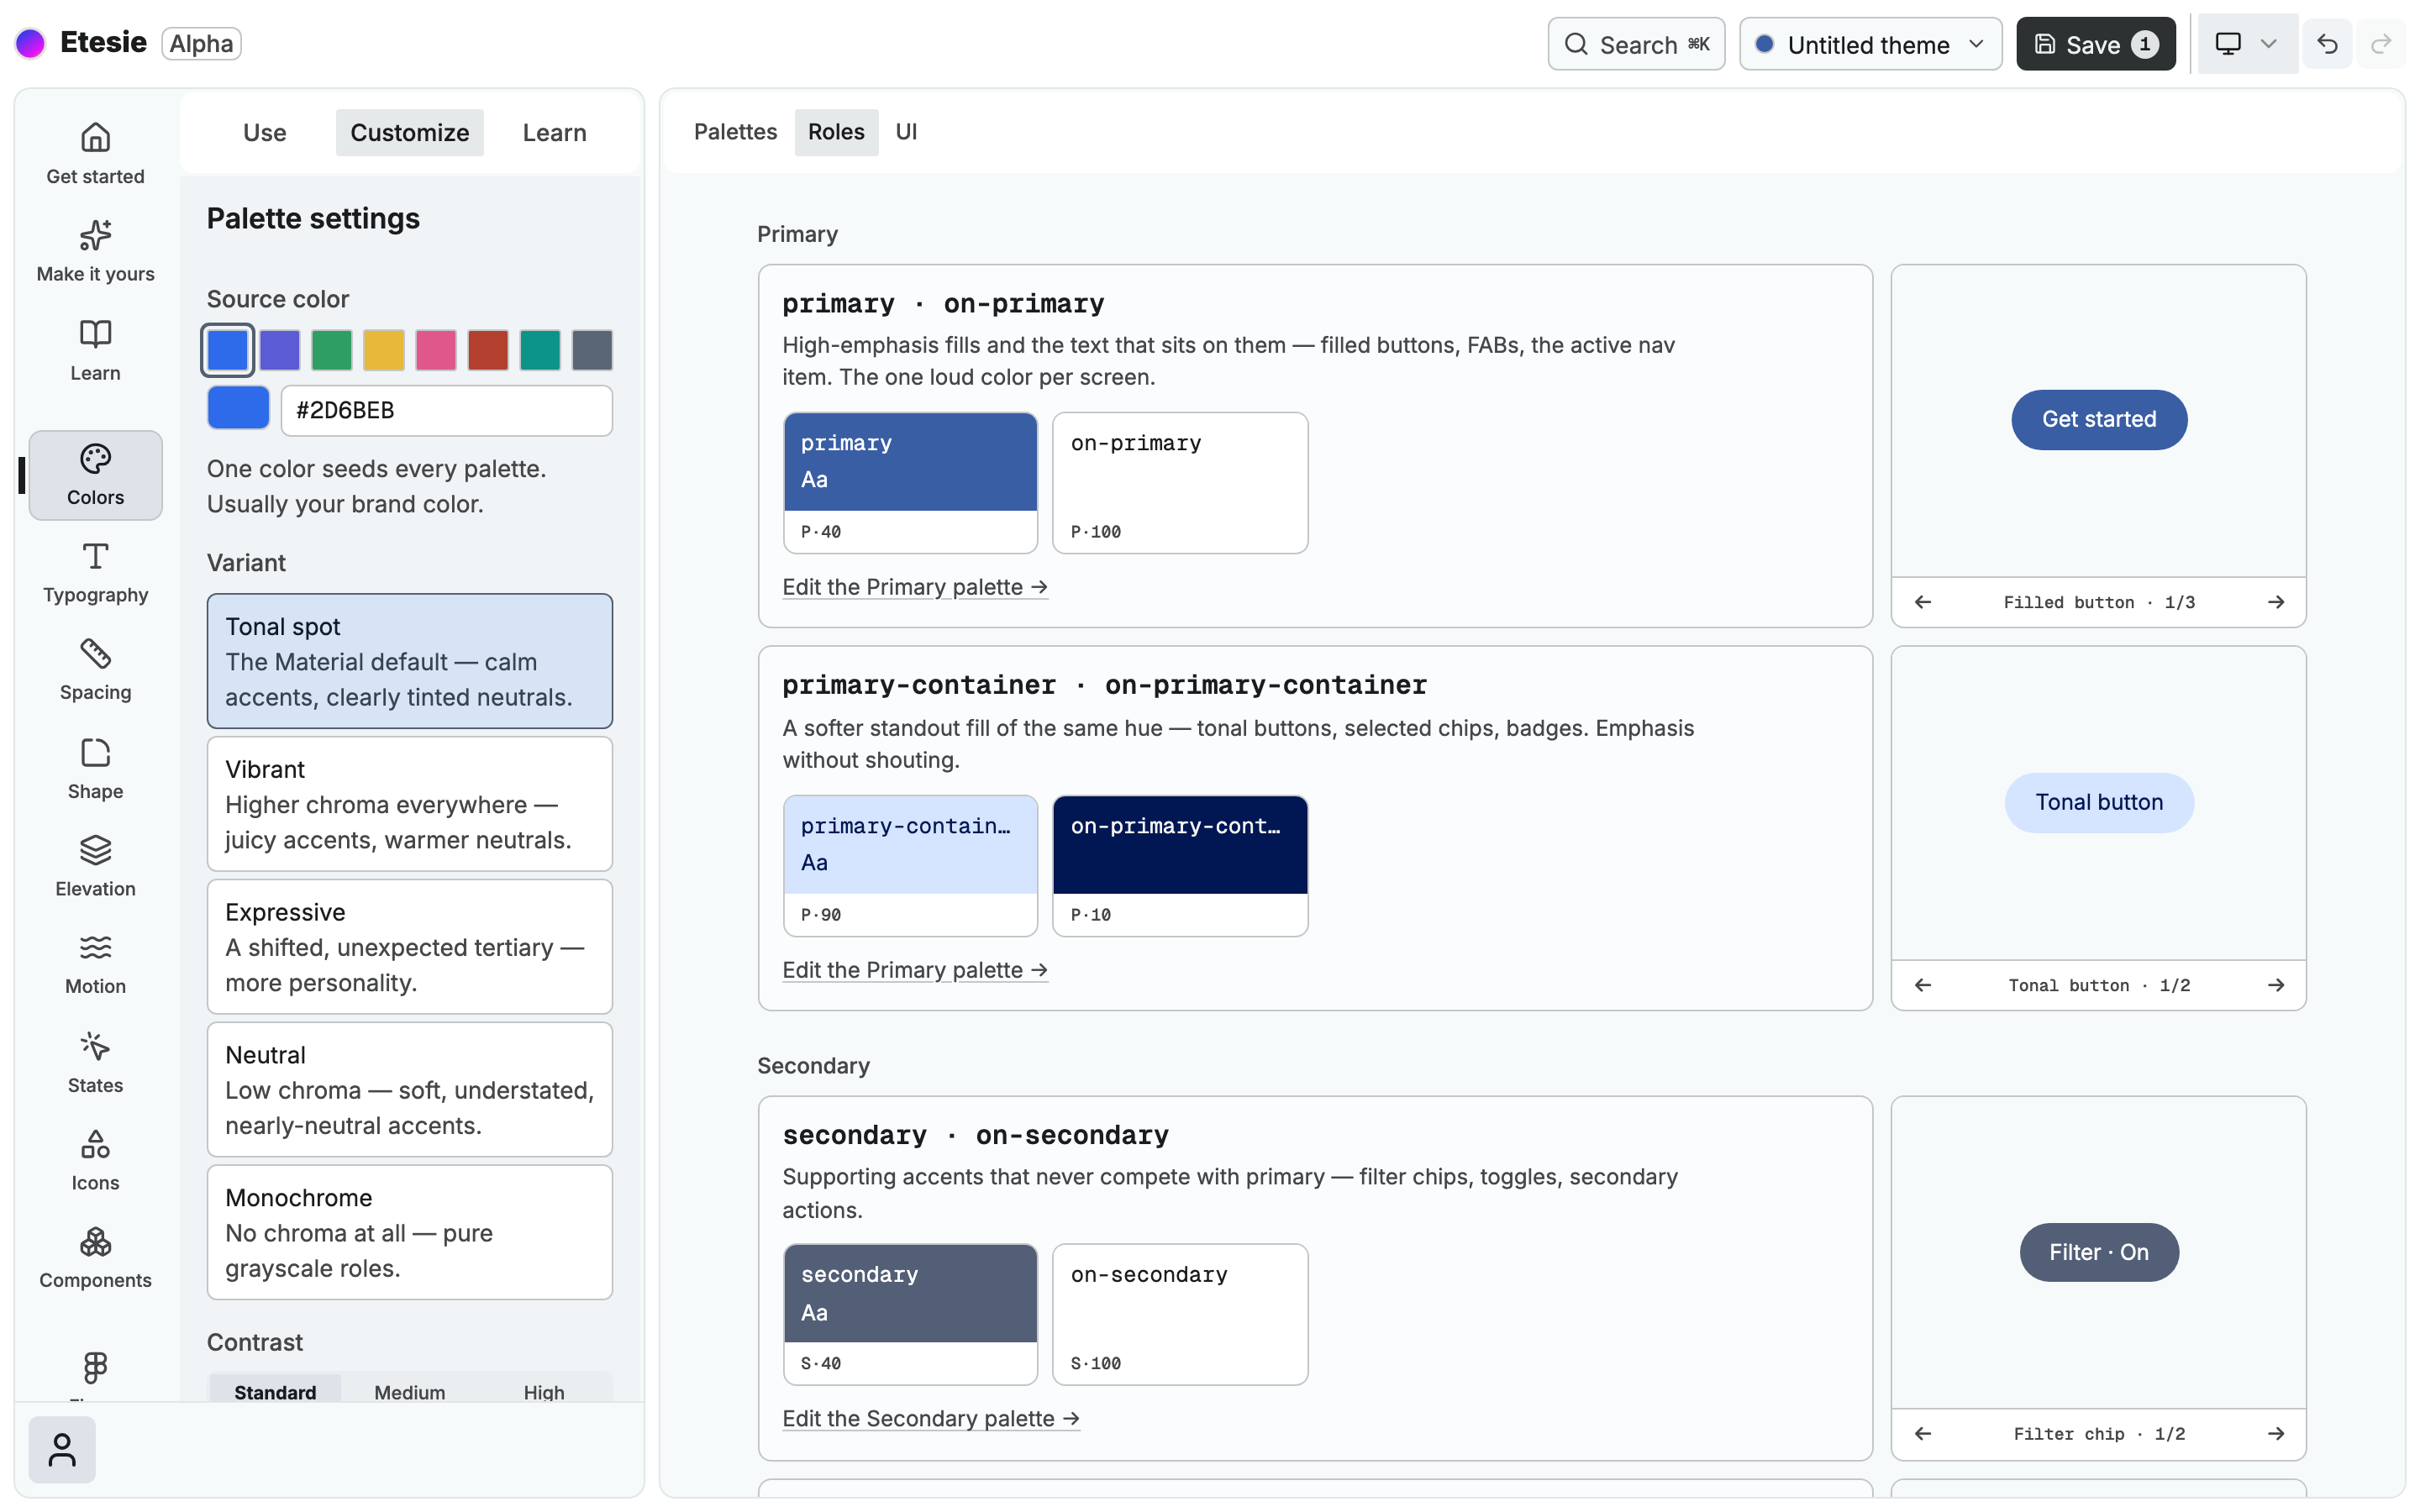The image size is (2420, 1512).
Task: Open the Shape section
Action: click(x=95, y=769)
